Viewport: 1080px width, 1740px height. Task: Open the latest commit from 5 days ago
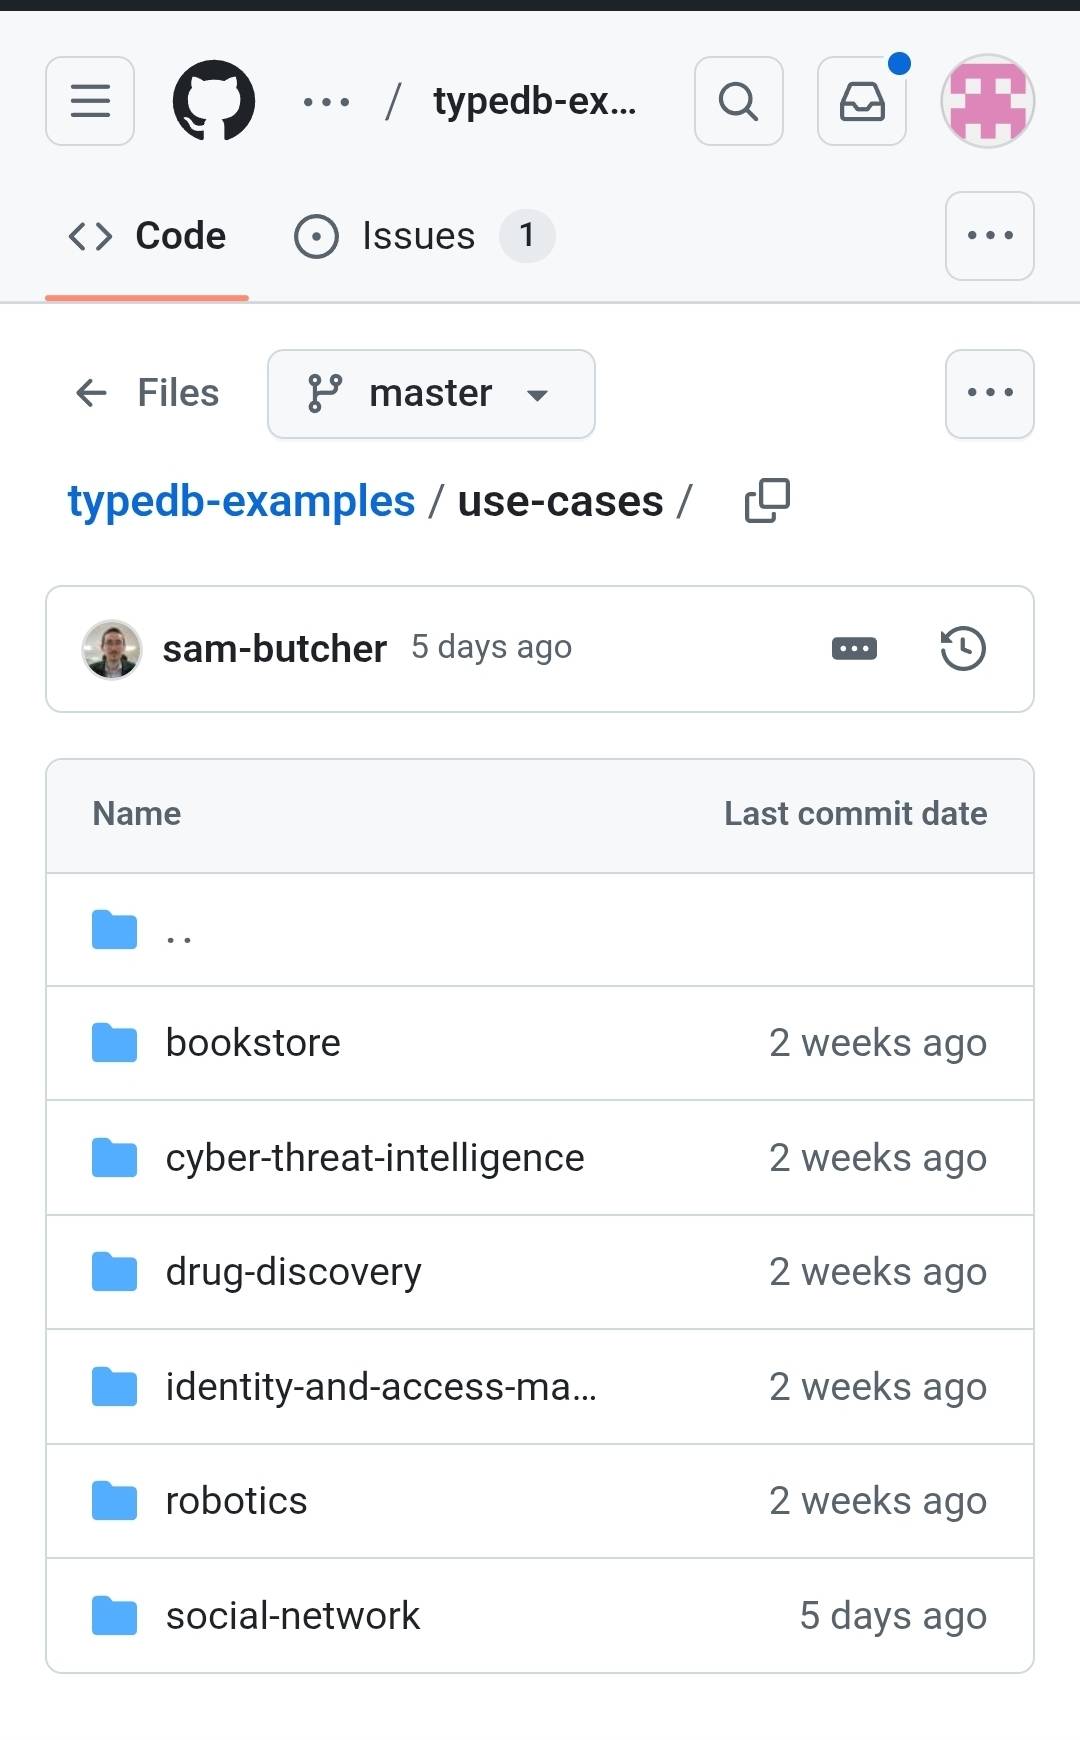(492, 648)
